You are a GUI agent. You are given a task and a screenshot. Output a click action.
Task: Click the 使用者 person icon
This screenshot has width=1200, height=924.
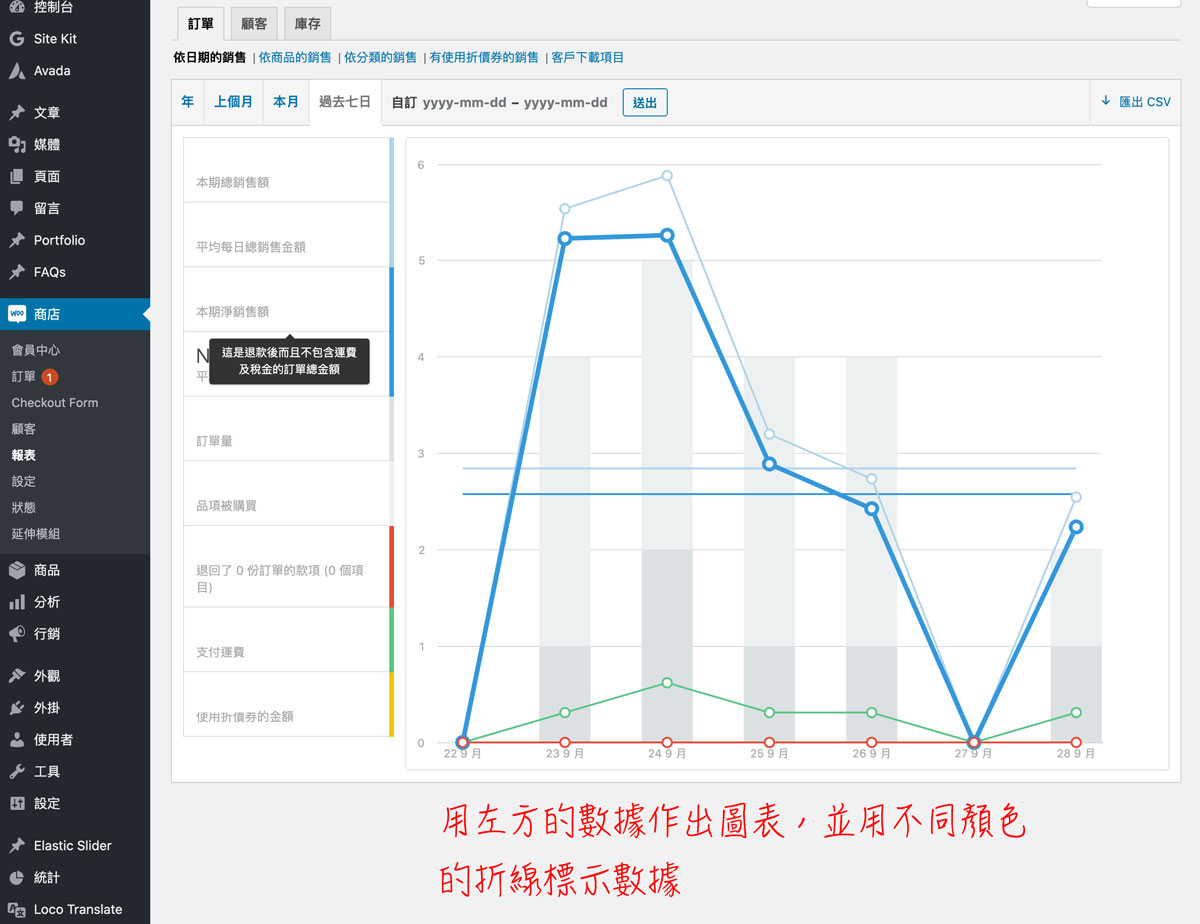17,740
